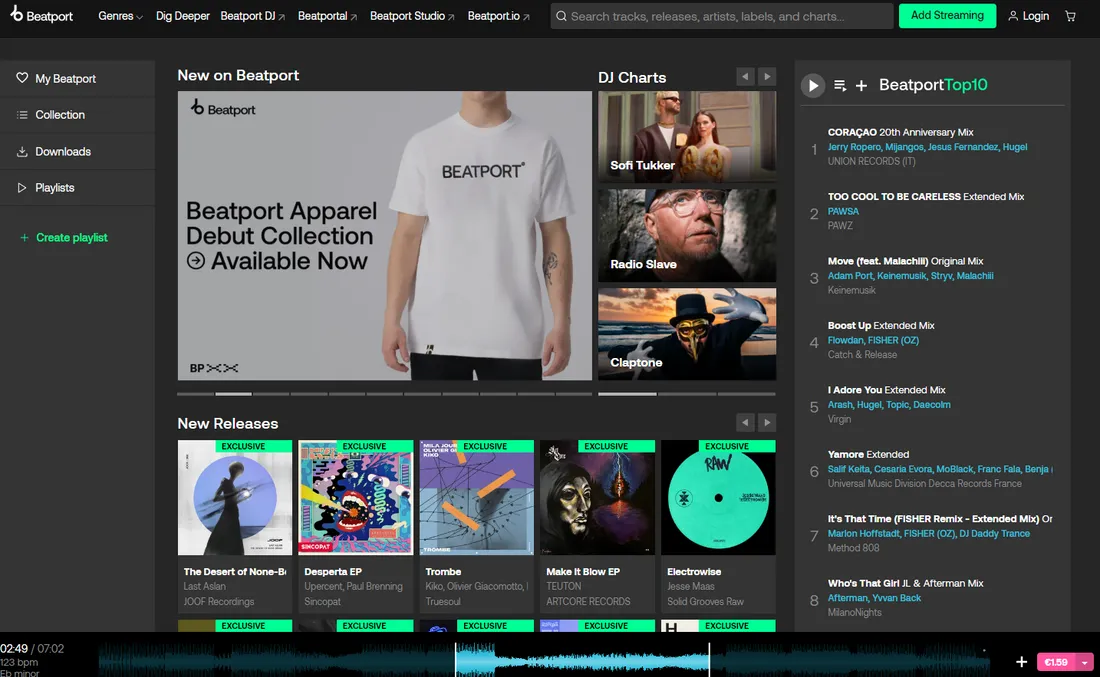Image resolution: width=1100 pixels, height=677 pixels.
Task: Click the PAWSA artist link
Action: coord(843,211)
